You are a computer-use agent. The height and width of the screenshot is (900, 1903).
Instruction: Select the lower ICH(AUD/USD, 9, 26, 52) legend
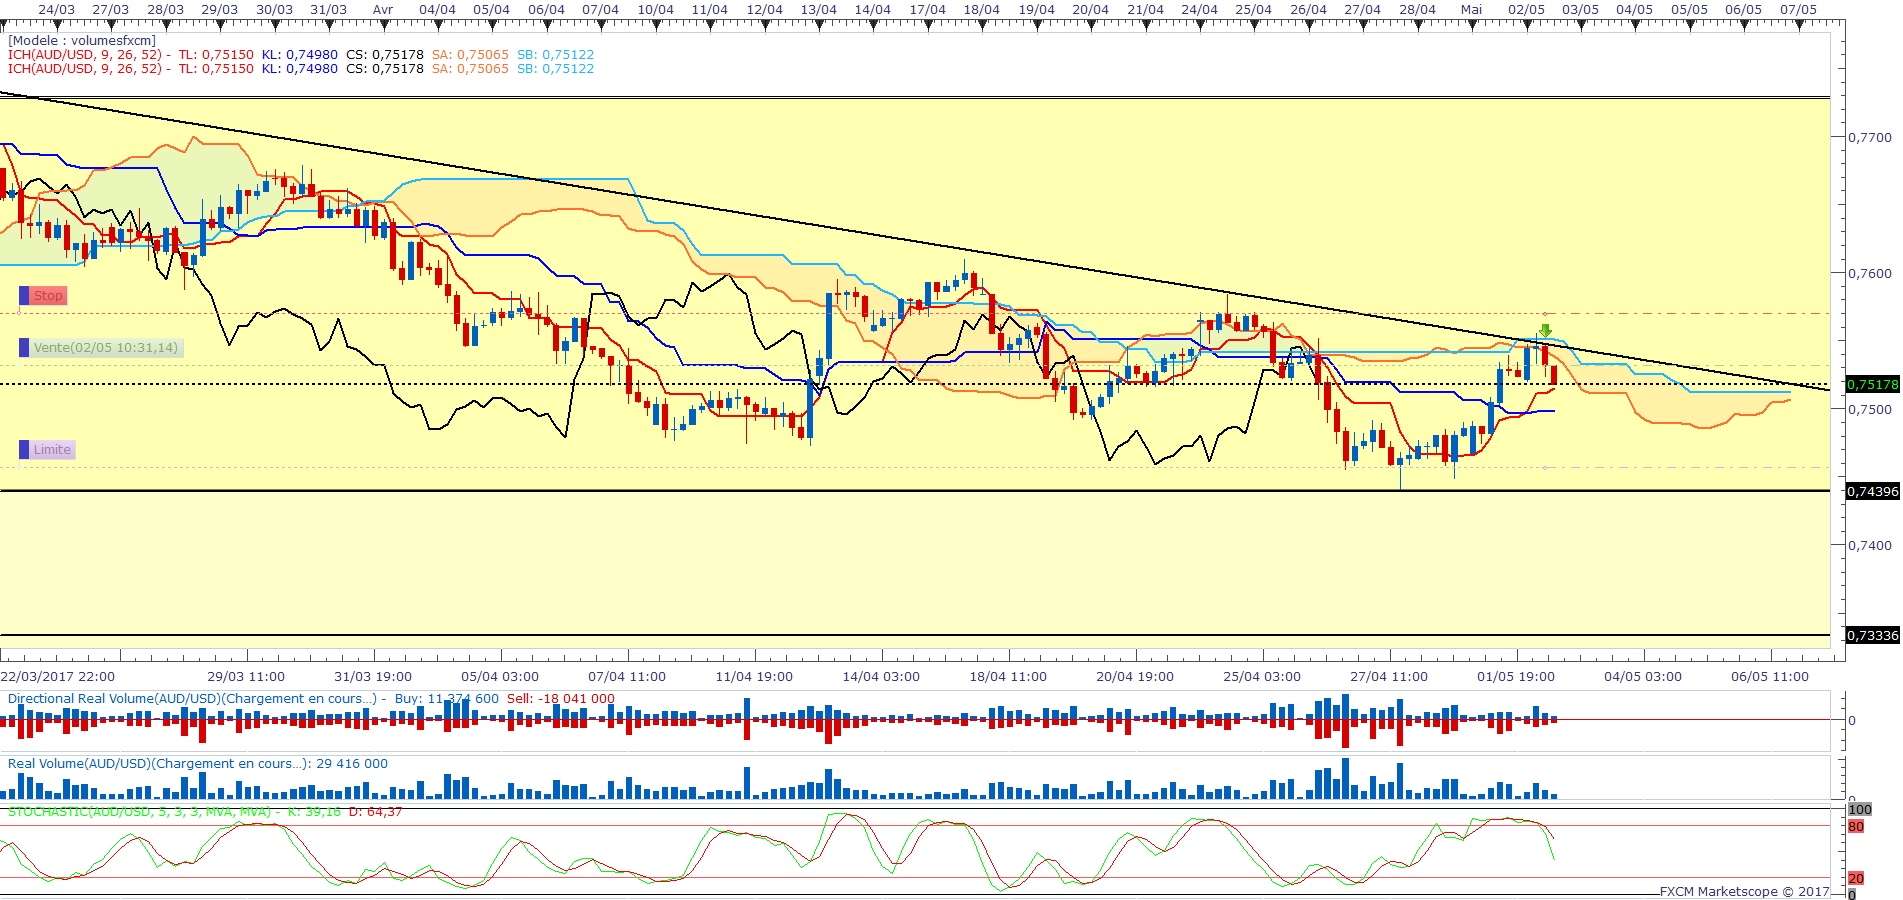(x=301, y=69)
